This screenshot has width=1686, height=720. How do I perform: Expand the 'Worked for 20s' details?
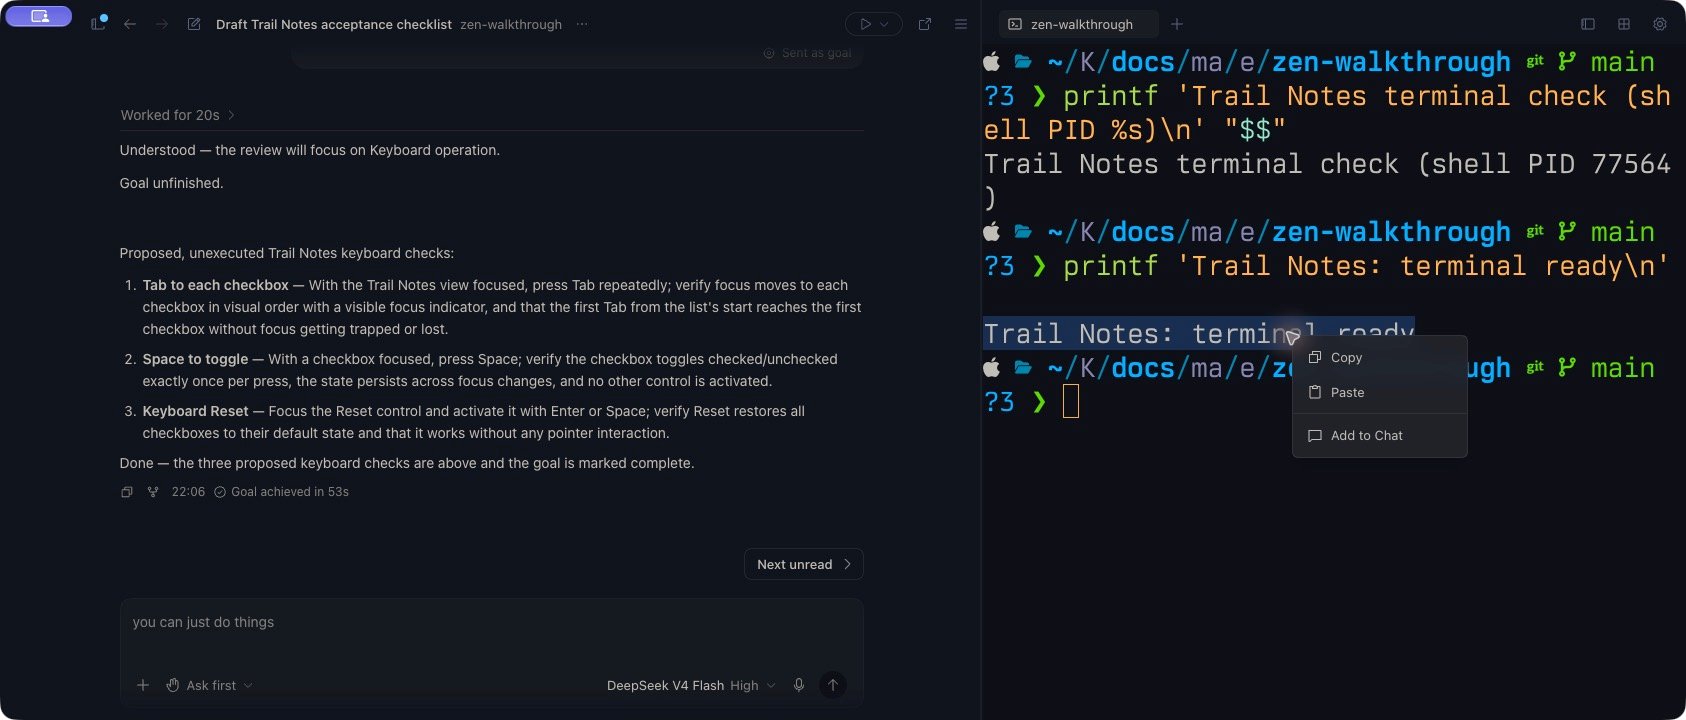[178, 115]
